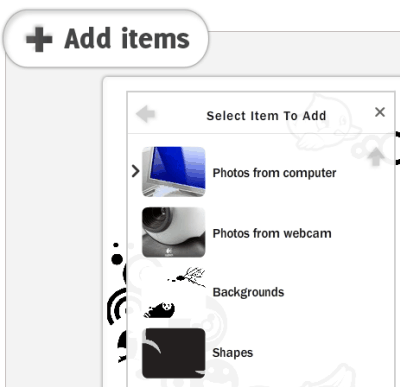Viewport: 400px width, 387px height.
Task: Click the faded up arrow icon
Action: coord(376,157)
